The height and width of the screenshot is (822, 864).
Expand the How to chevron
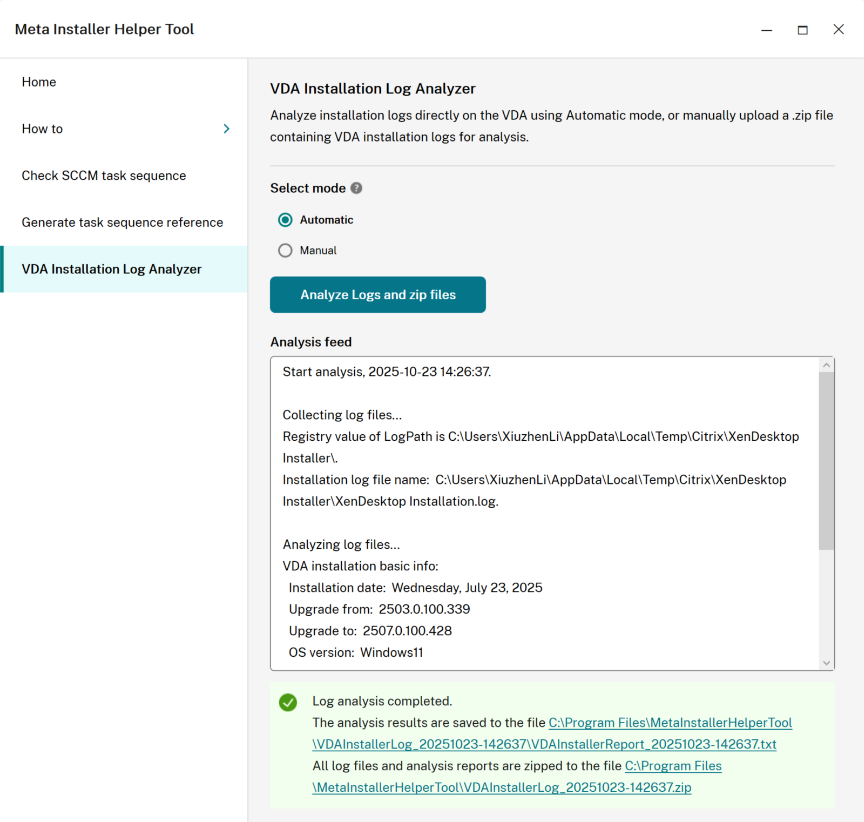(226, 129)
